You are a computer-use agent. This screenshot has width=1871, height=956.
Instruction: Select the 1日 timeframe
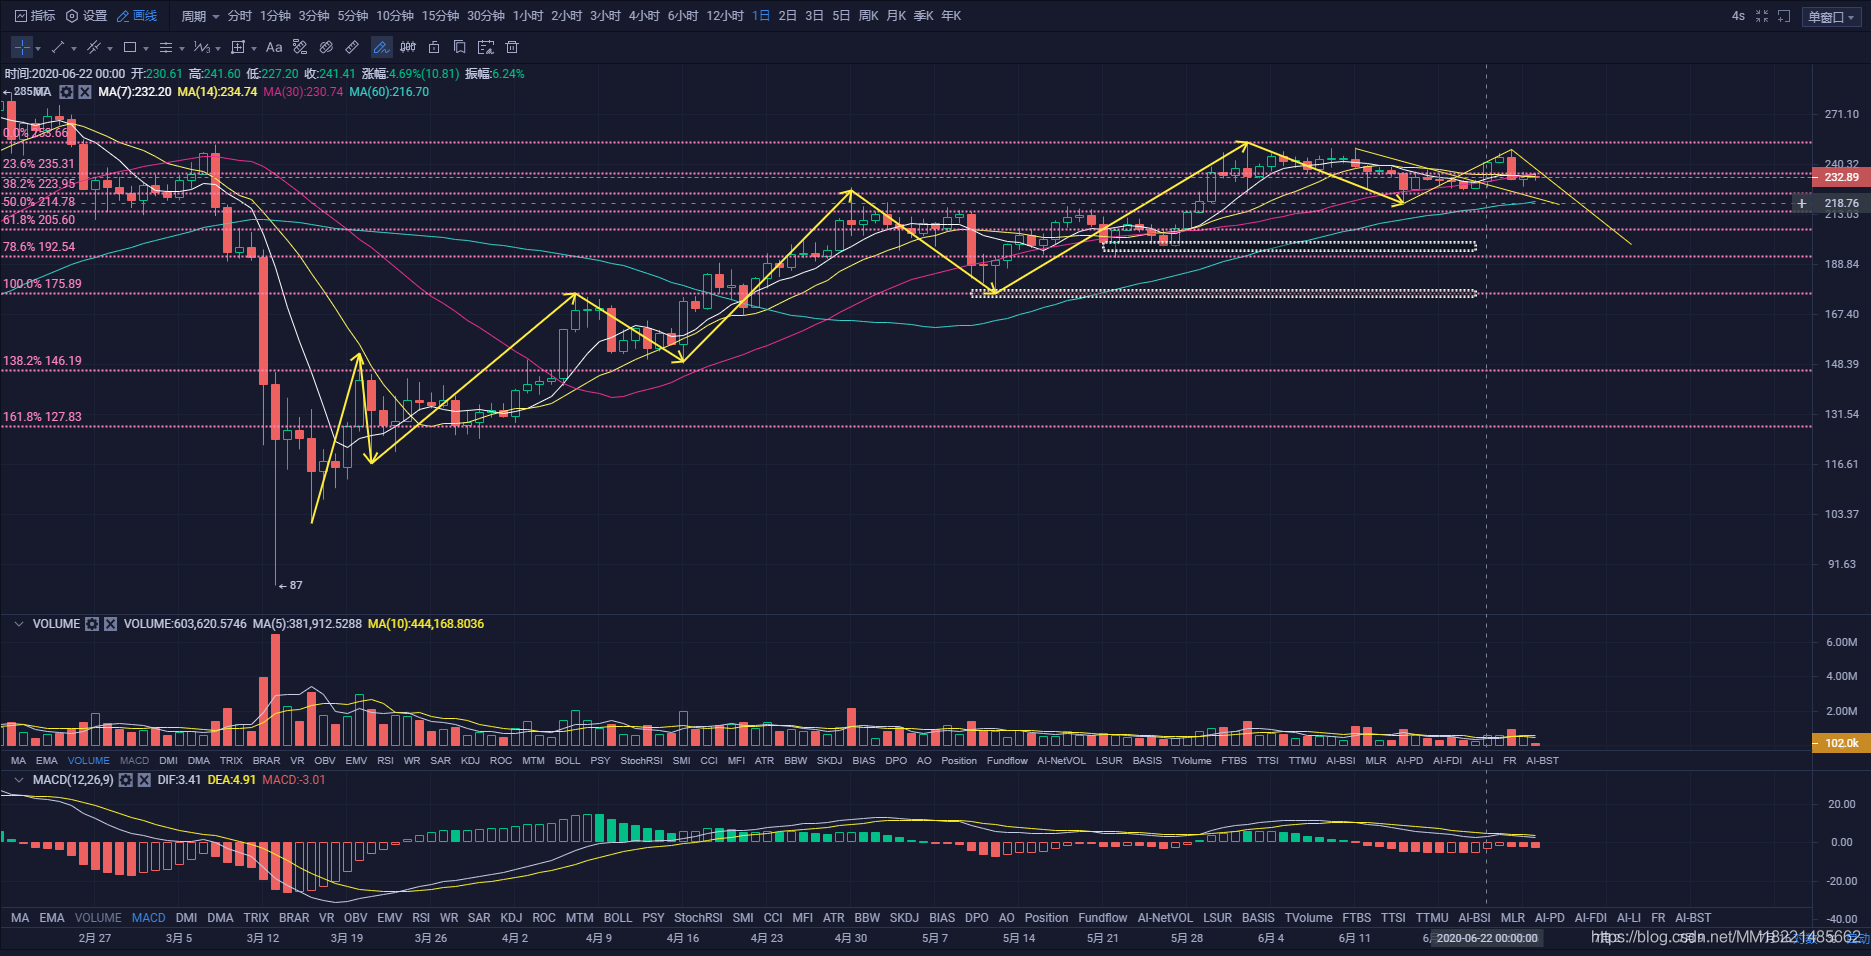pos(761,16)
